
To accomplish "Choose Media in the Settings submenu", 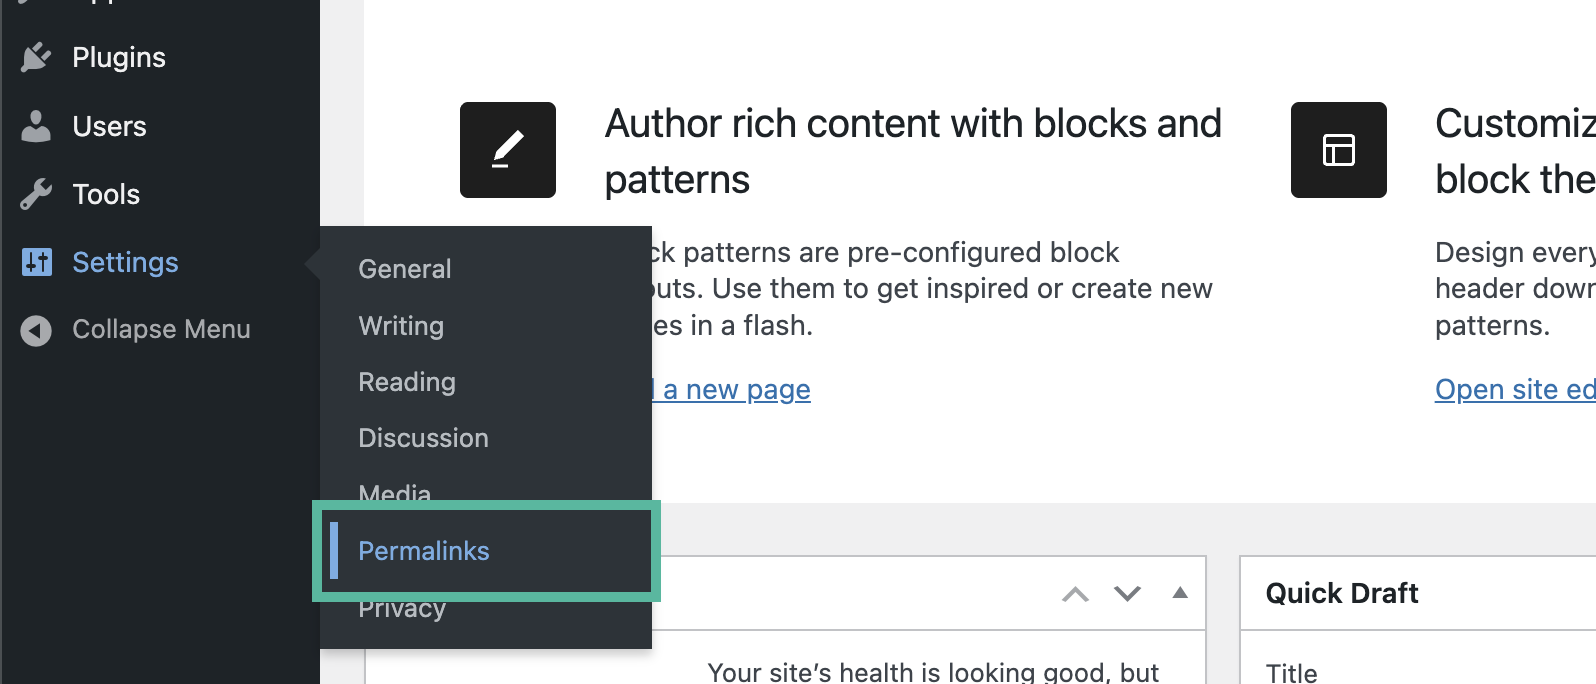I will point(395,491).
